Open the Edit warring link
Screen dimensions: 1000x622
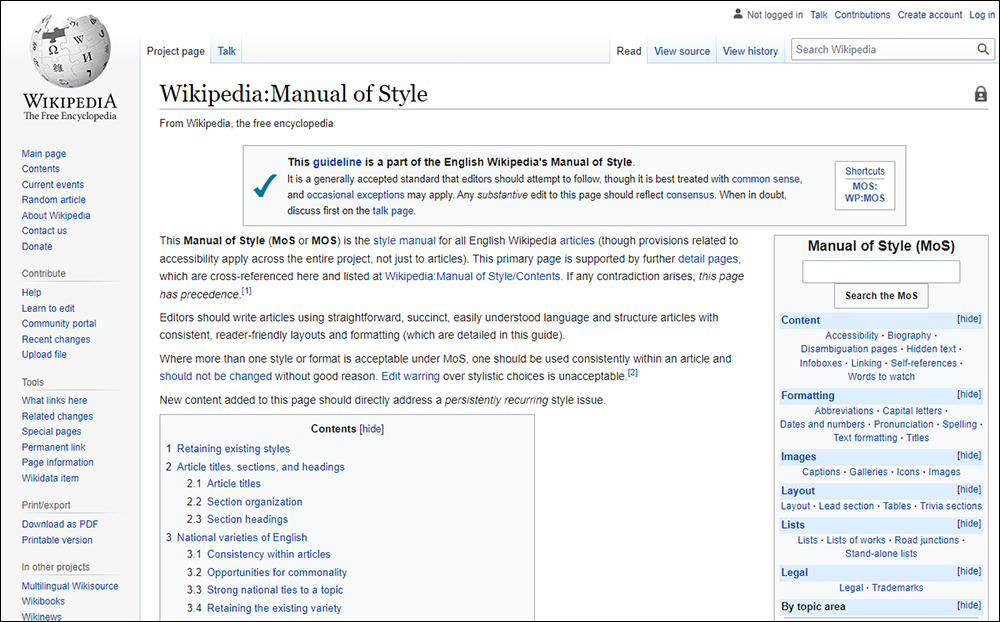410,376
